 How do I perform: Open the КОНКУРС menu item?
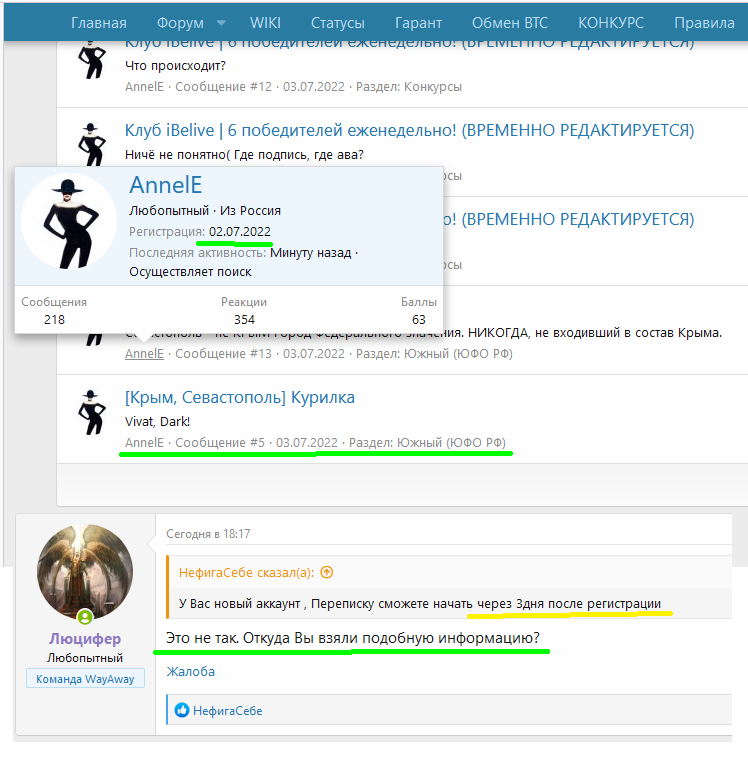(x=611, y=23)
